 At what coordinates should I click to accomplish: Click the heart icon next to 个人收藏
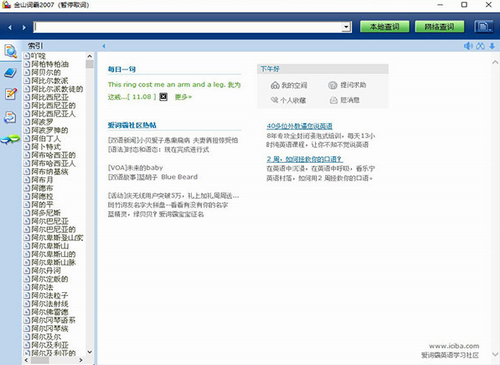coord(275,100)
